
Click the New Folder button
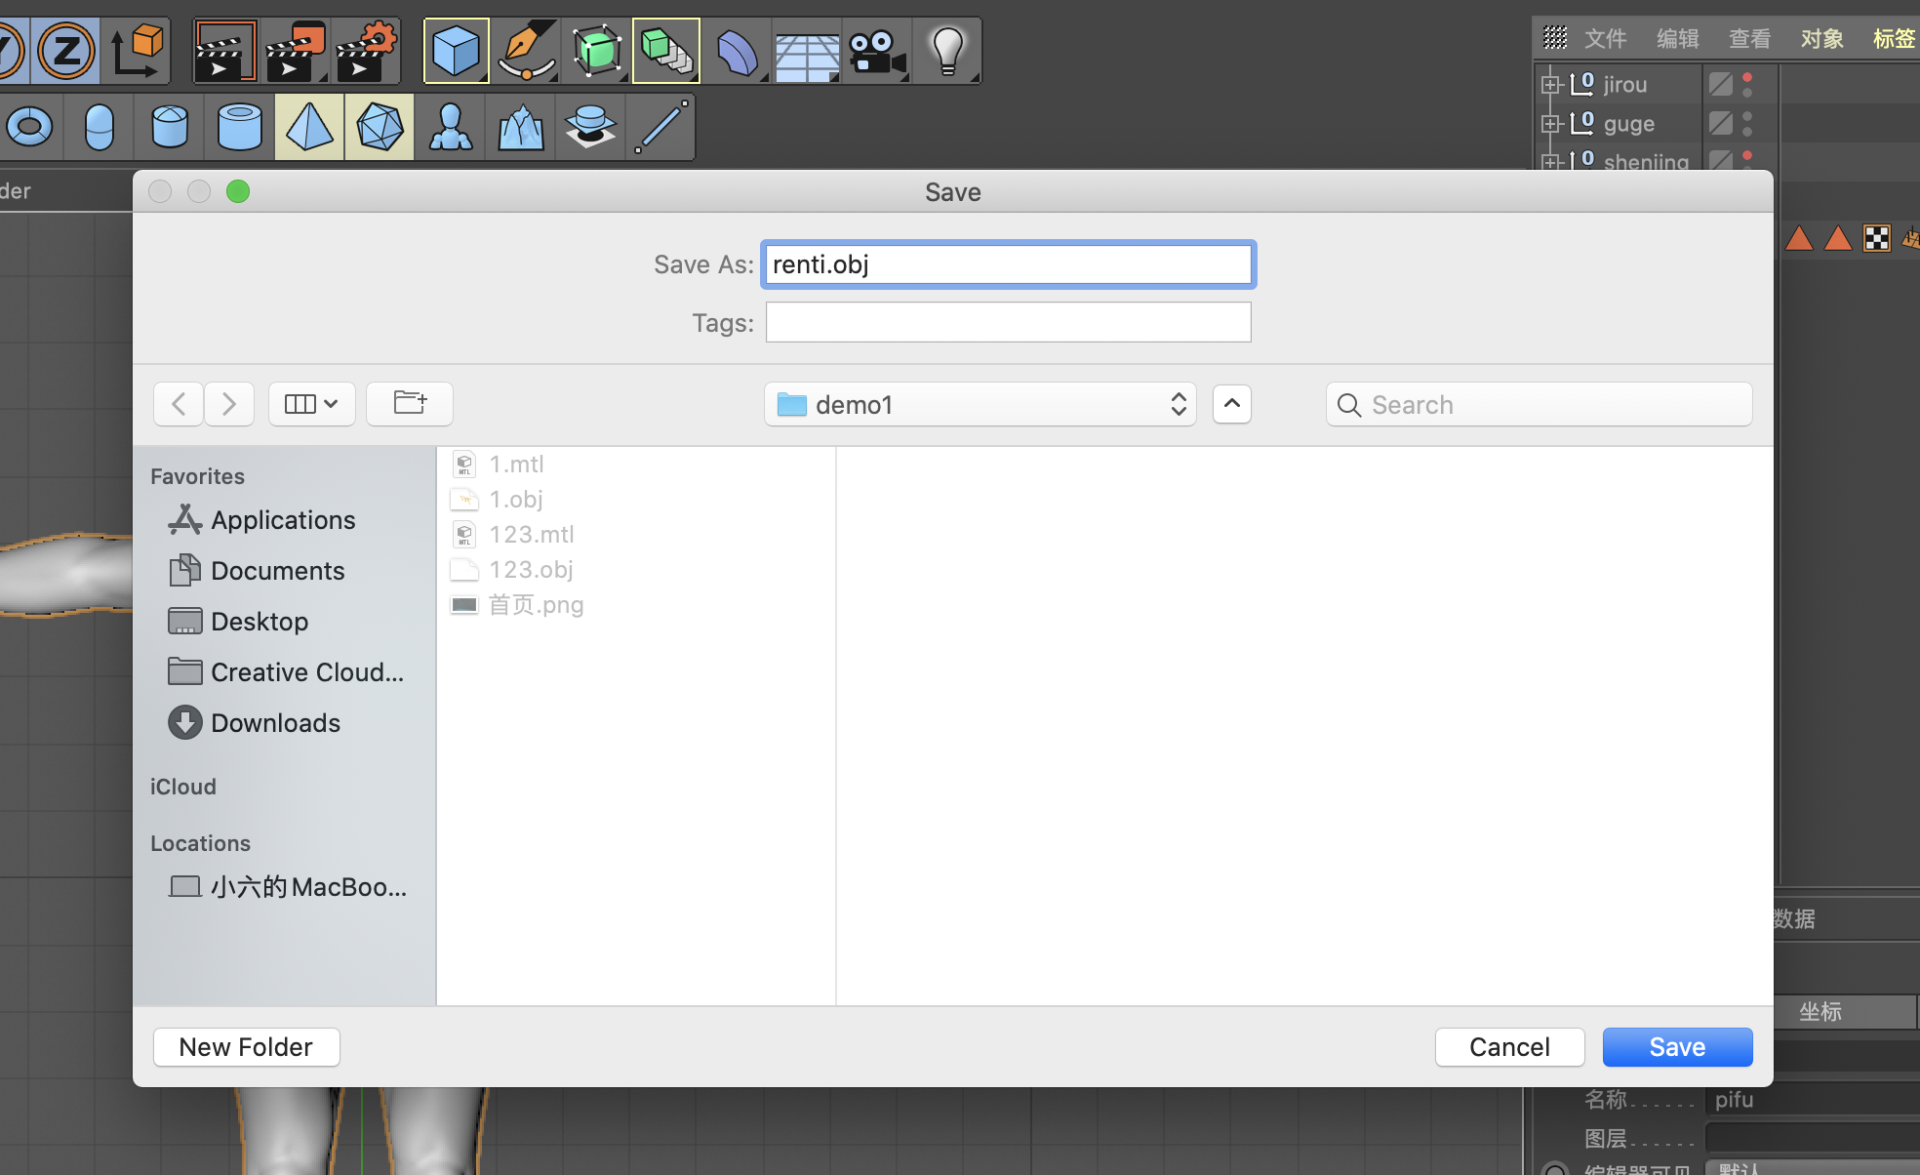(246, 1047)
